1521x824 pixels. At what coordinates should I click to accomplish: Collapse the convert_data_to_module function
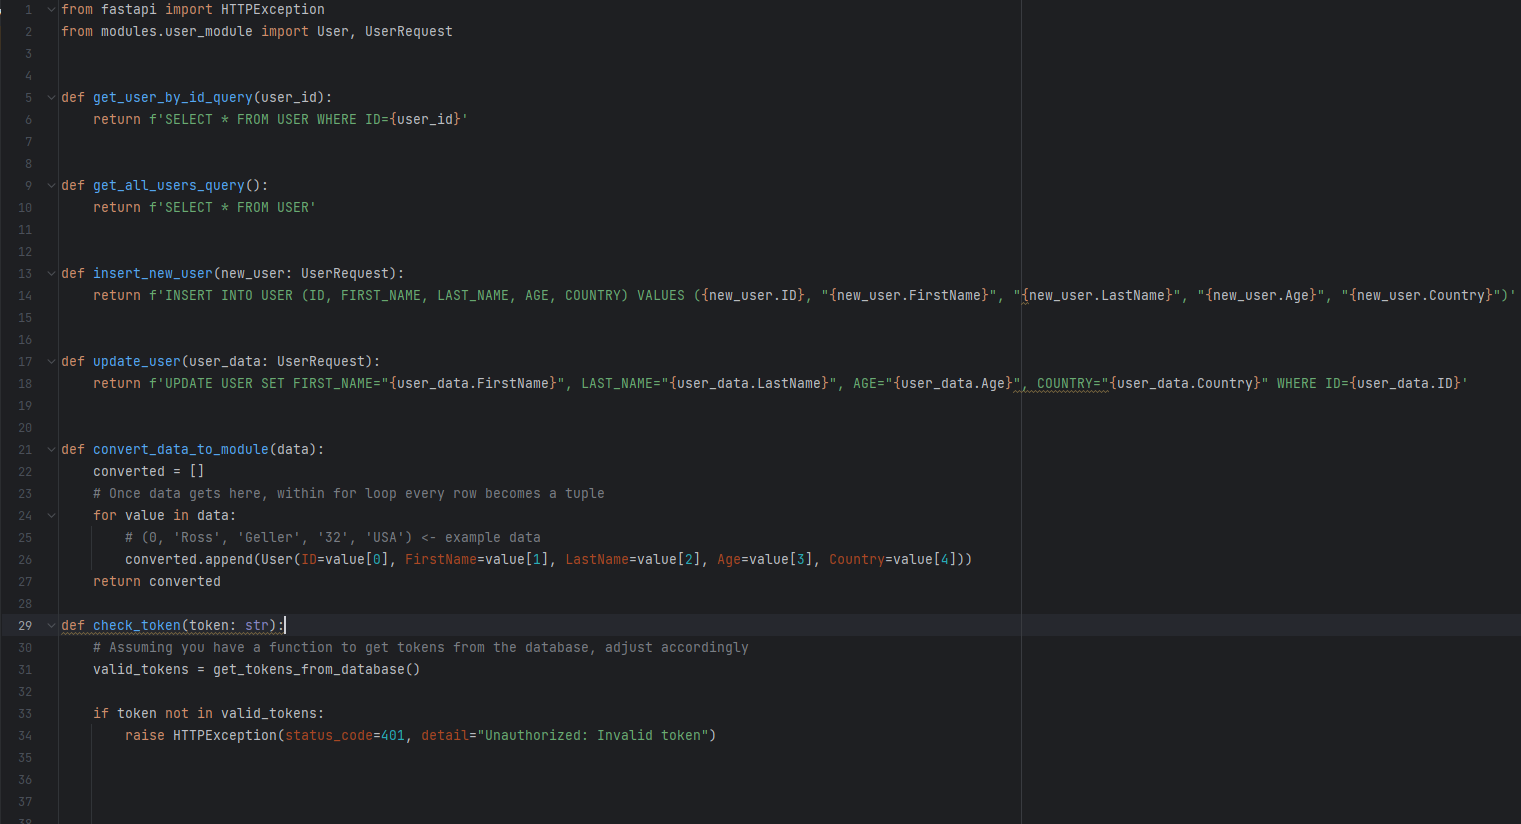51,449
